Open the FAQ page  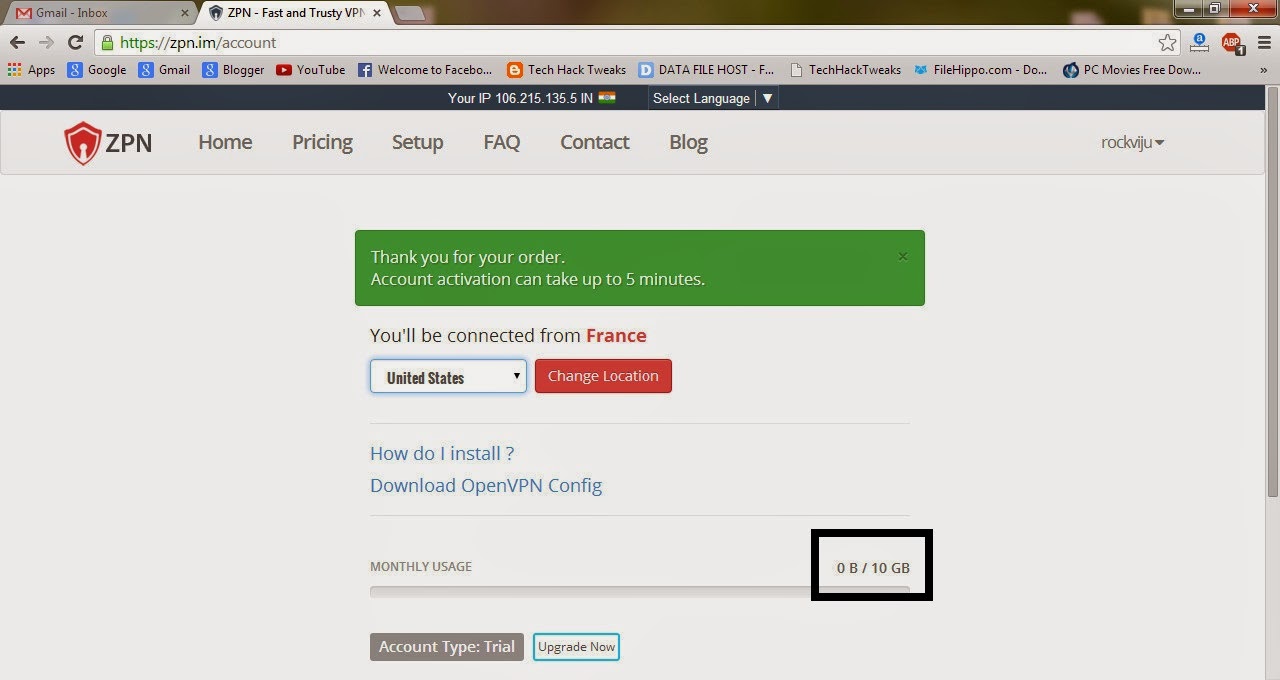pos(501,142)
